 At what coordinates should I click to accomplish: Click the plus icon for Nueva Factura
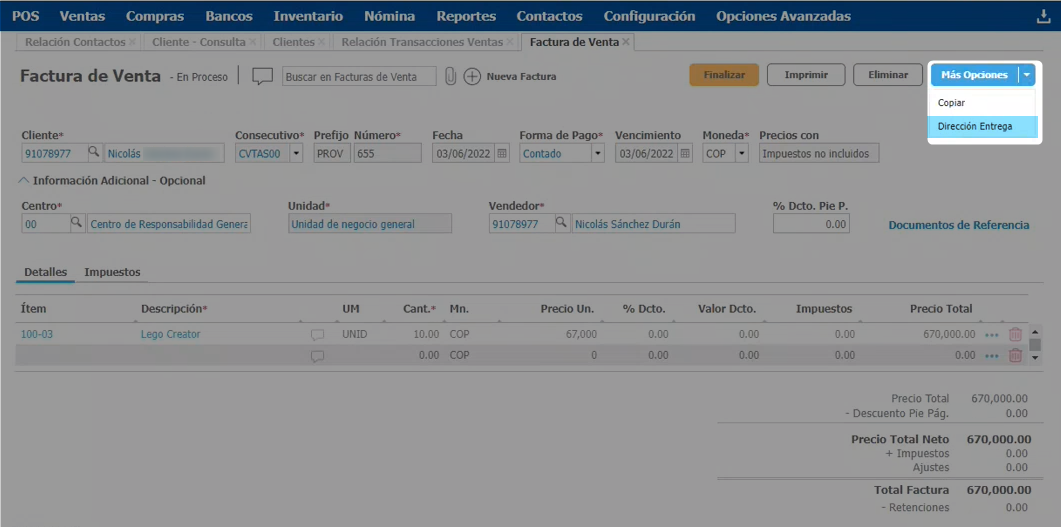[x=472, y=76]
